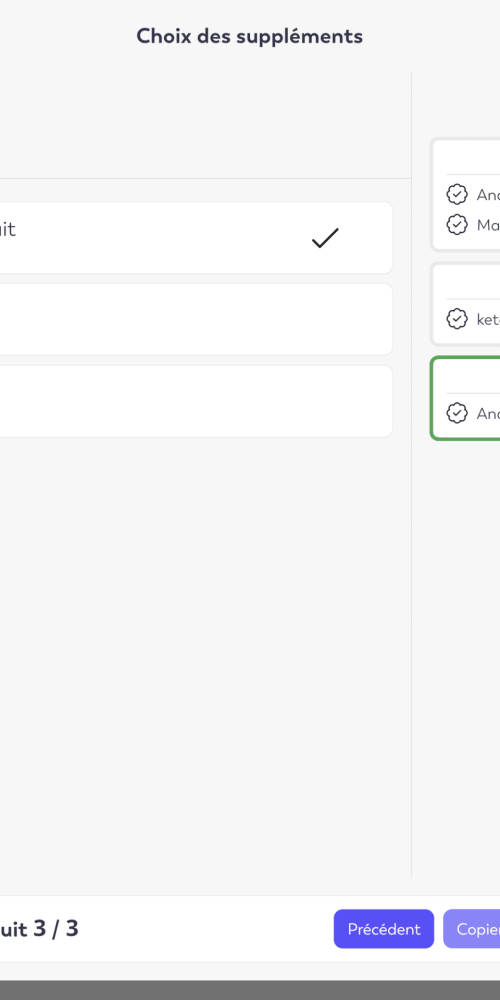Click the Copier button

[x=472, y=929]
